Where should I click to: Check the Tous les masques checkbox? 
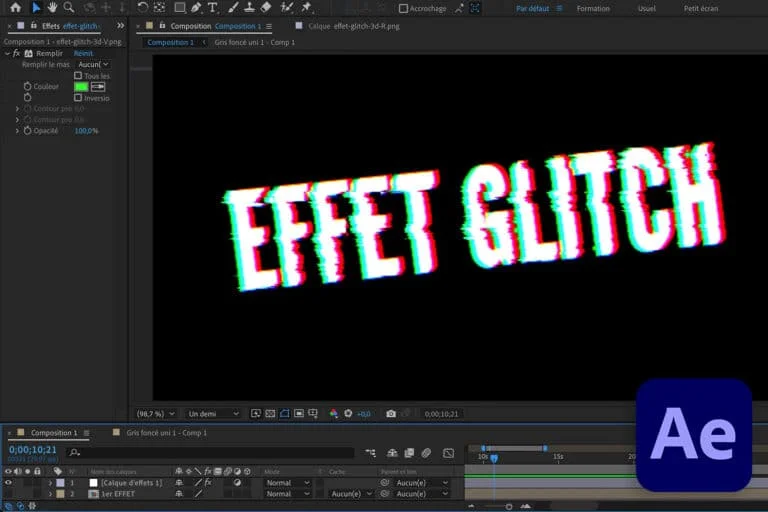pos(78,75)
